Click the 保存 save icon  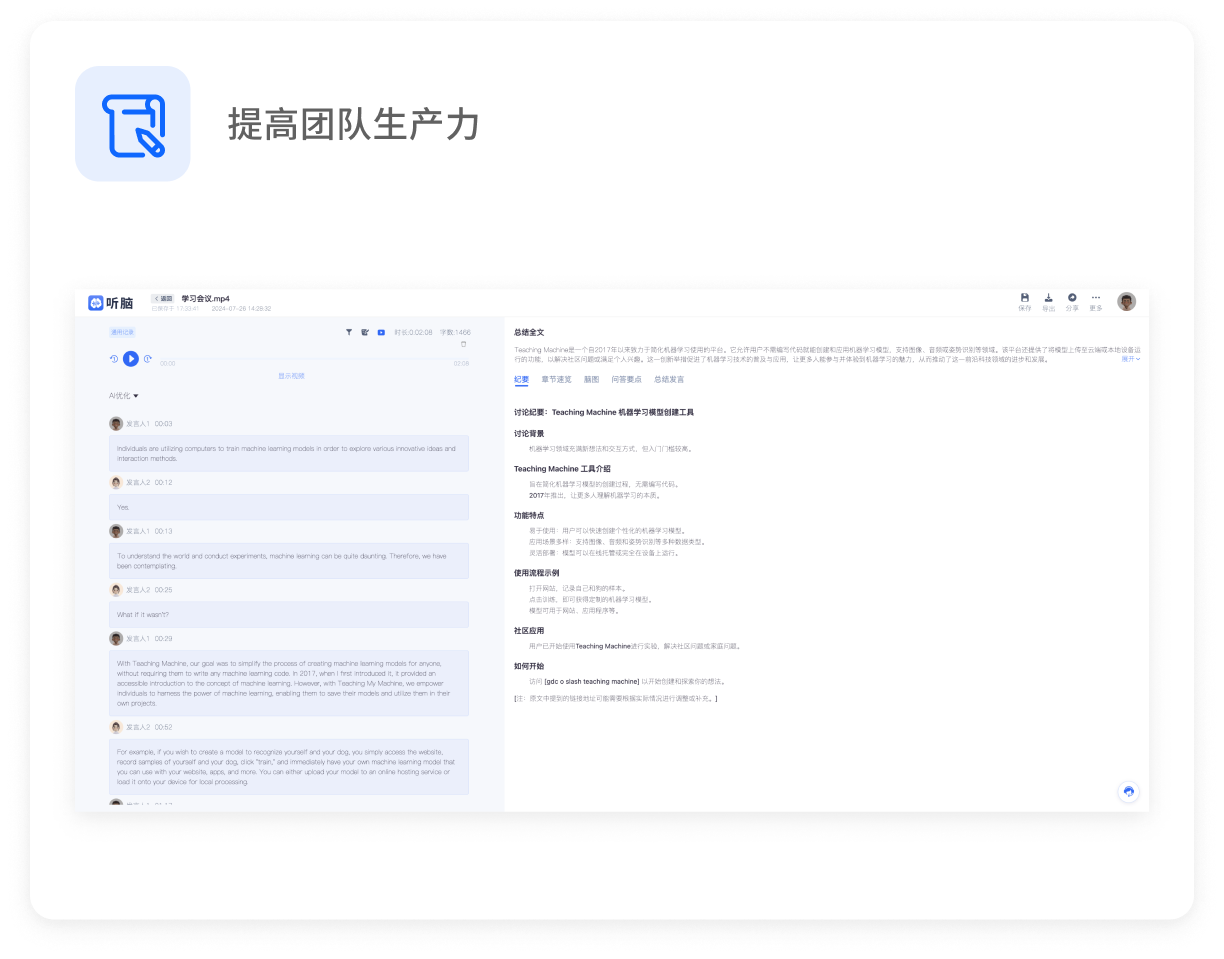tap(1024, 298)
